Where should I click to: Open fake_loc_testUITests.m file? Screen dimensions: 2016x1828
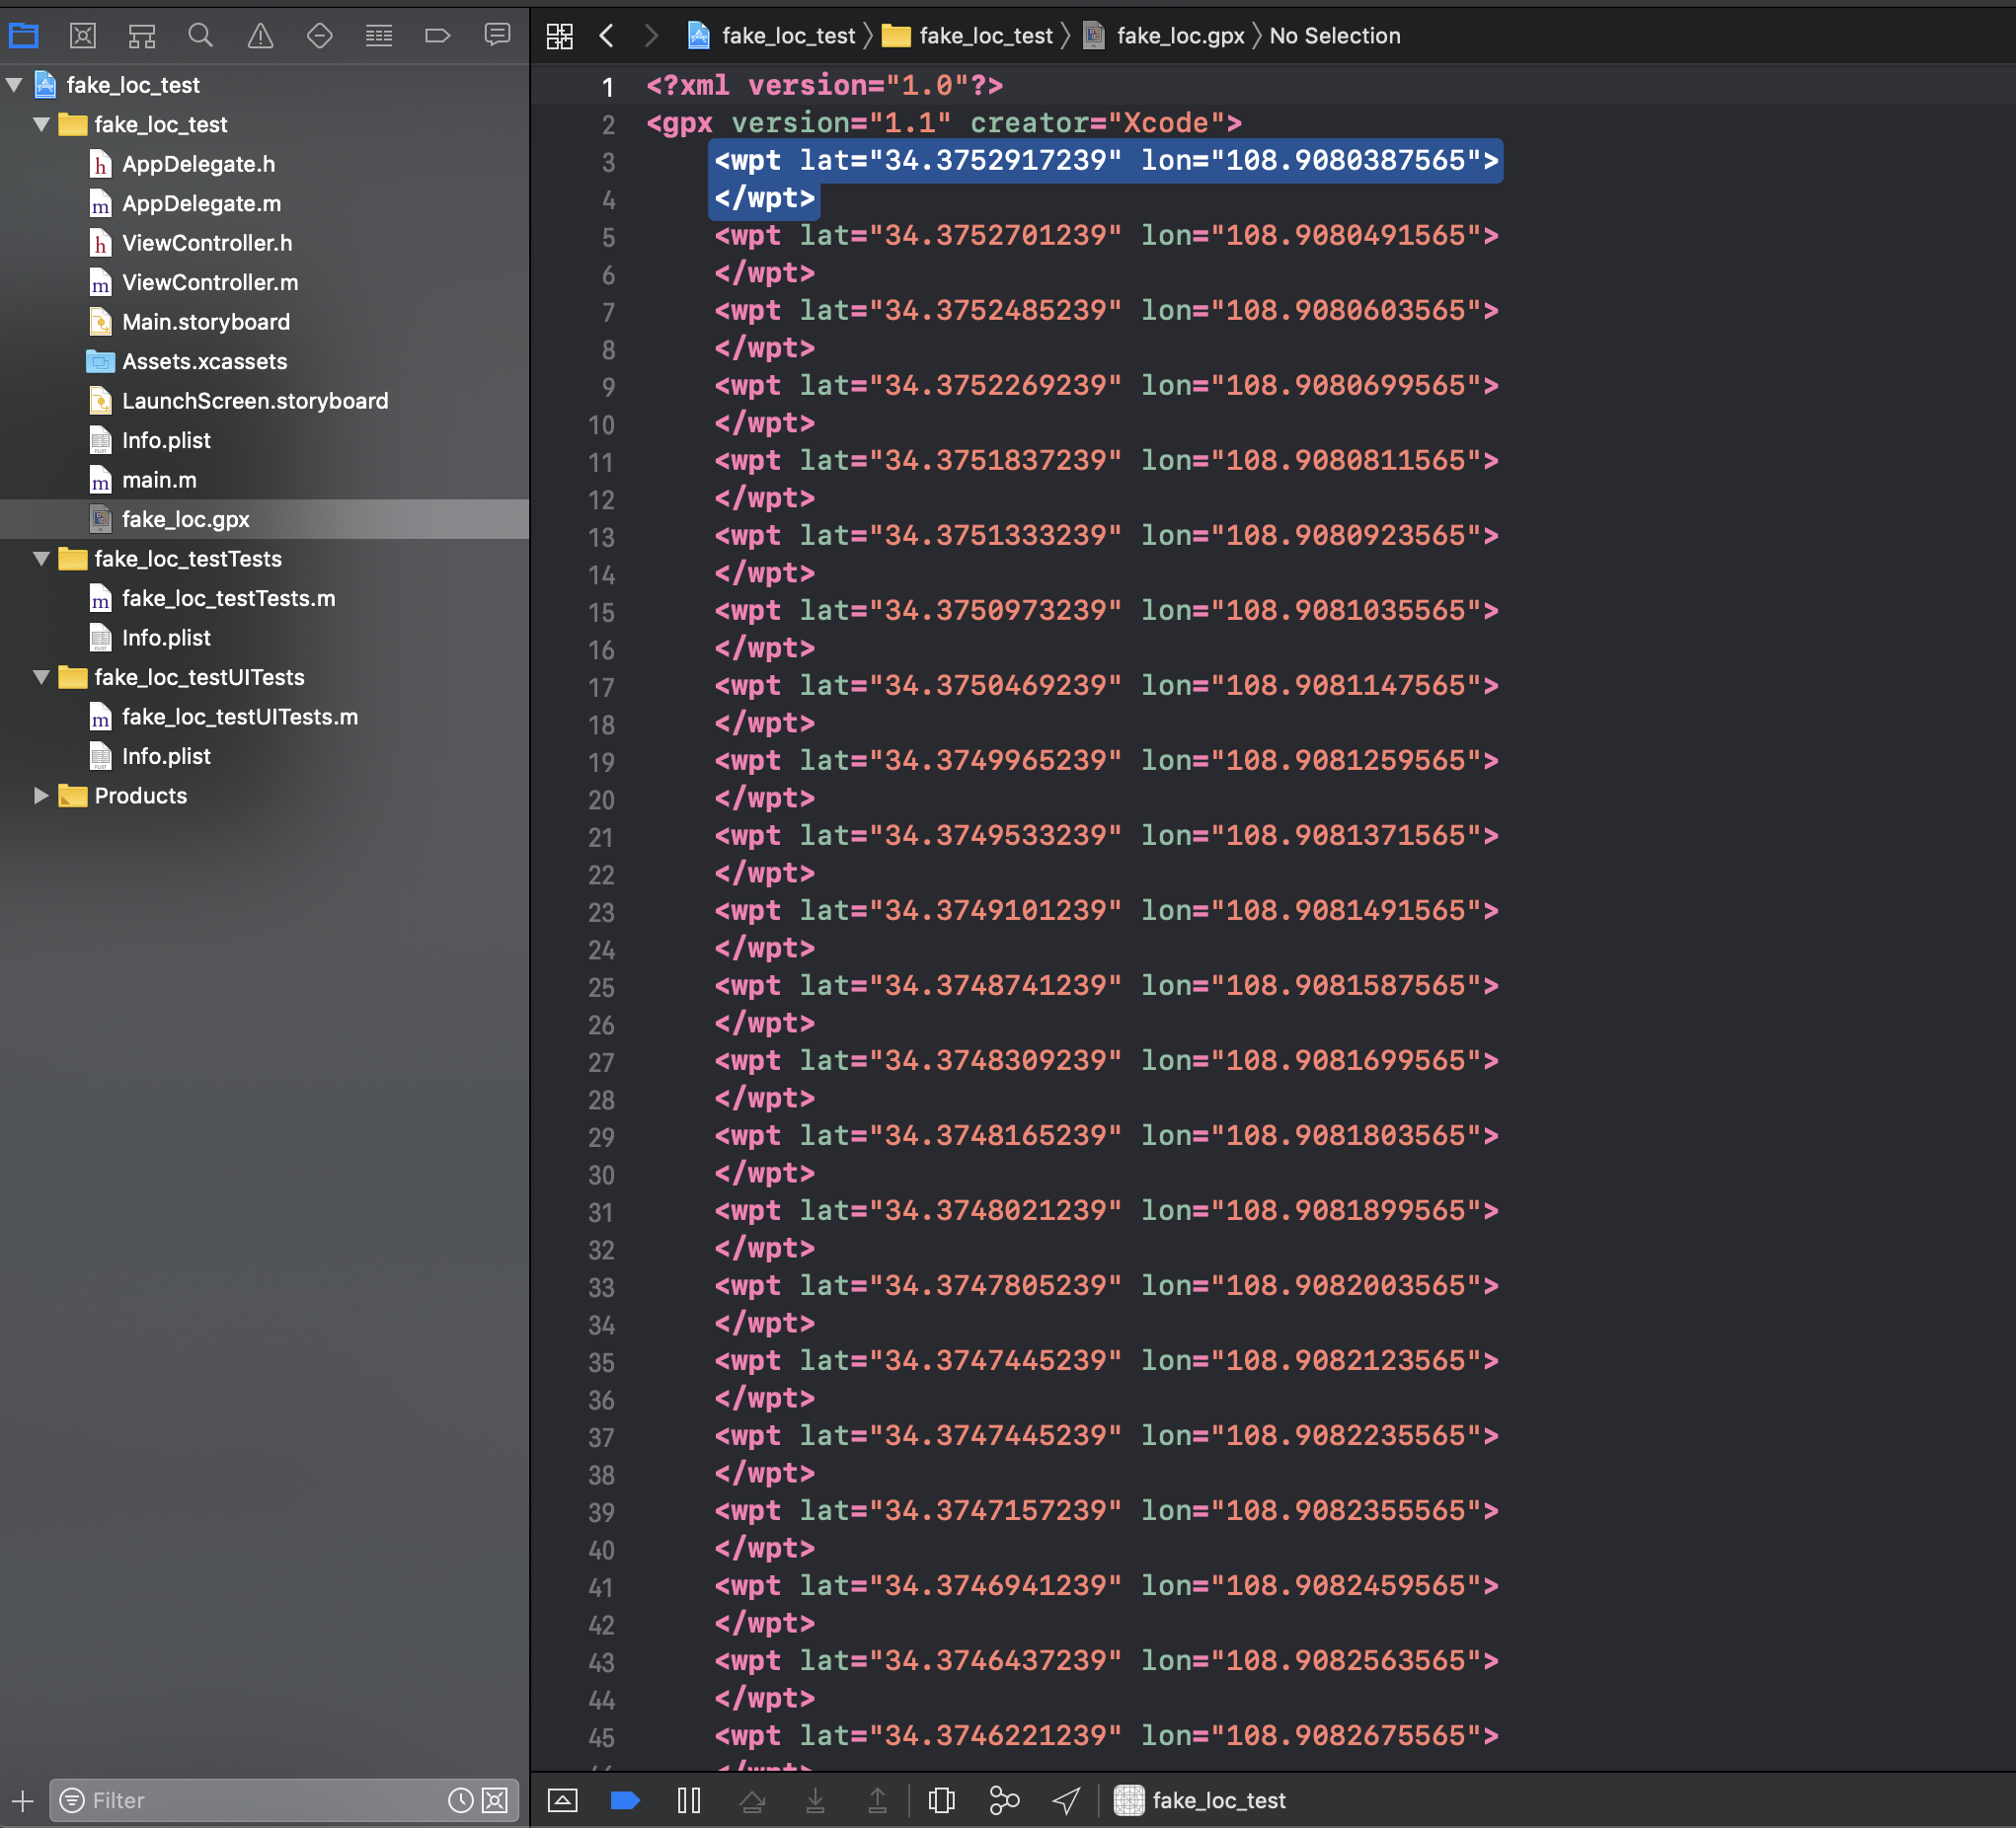pos(240,717)
